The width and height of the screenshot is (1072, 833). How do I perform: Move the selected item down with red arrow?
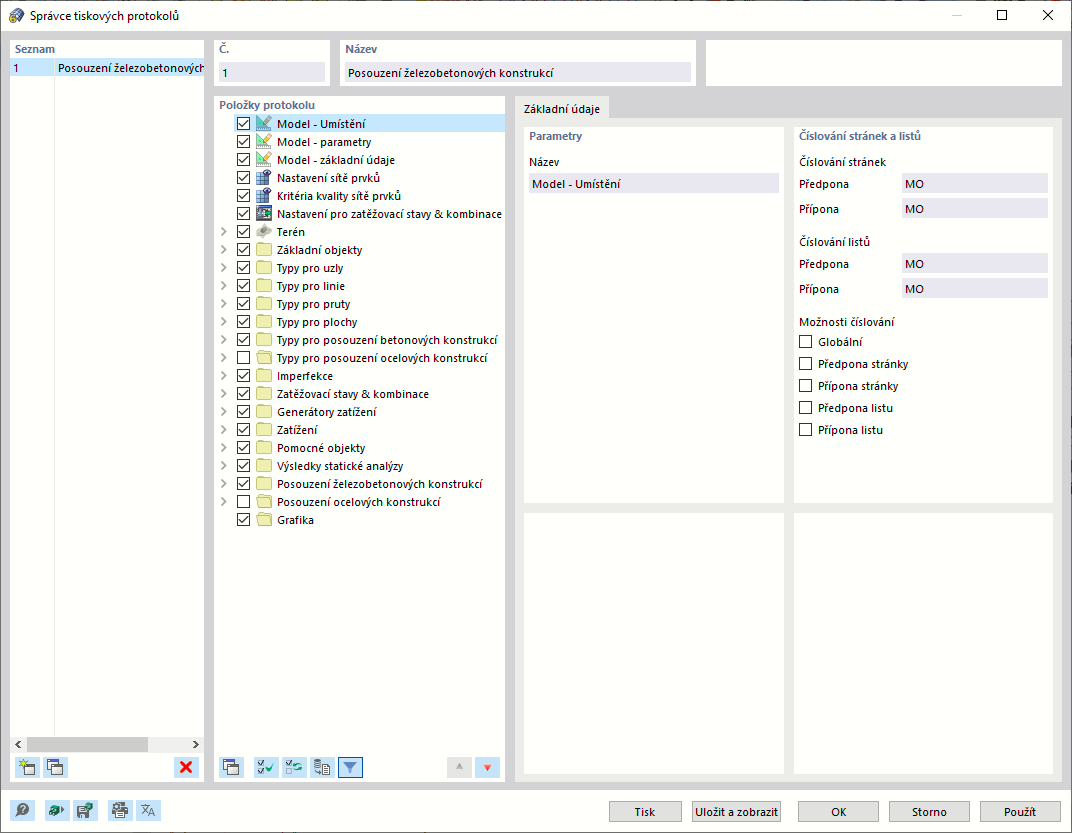tap(487, 767)
